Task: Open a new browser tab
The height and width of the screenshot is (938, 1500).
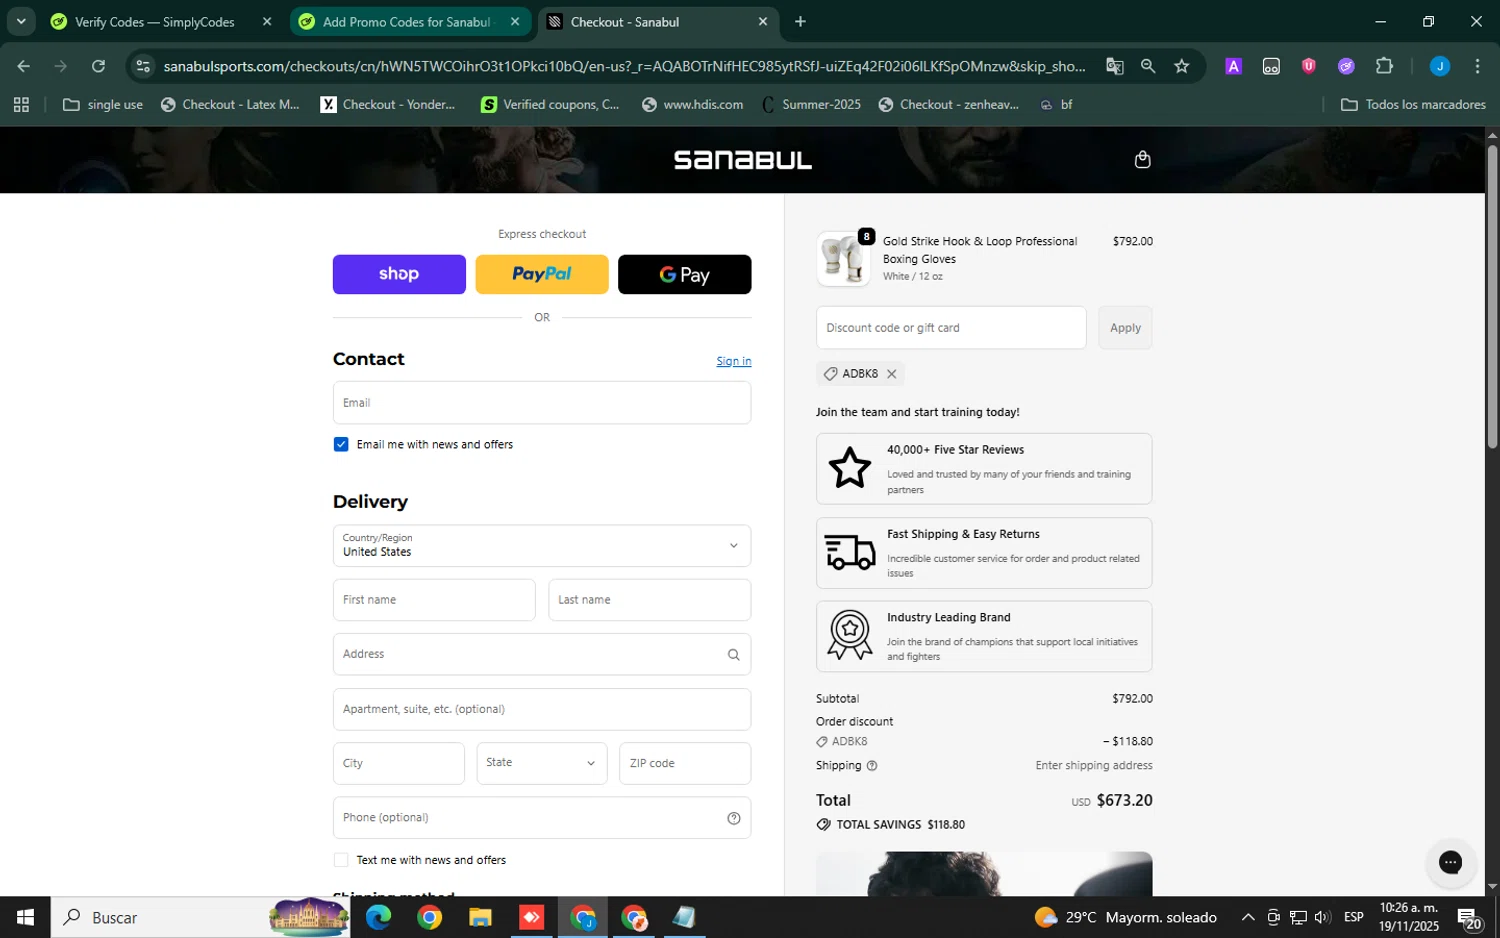Action: click(x=800, y=21)
